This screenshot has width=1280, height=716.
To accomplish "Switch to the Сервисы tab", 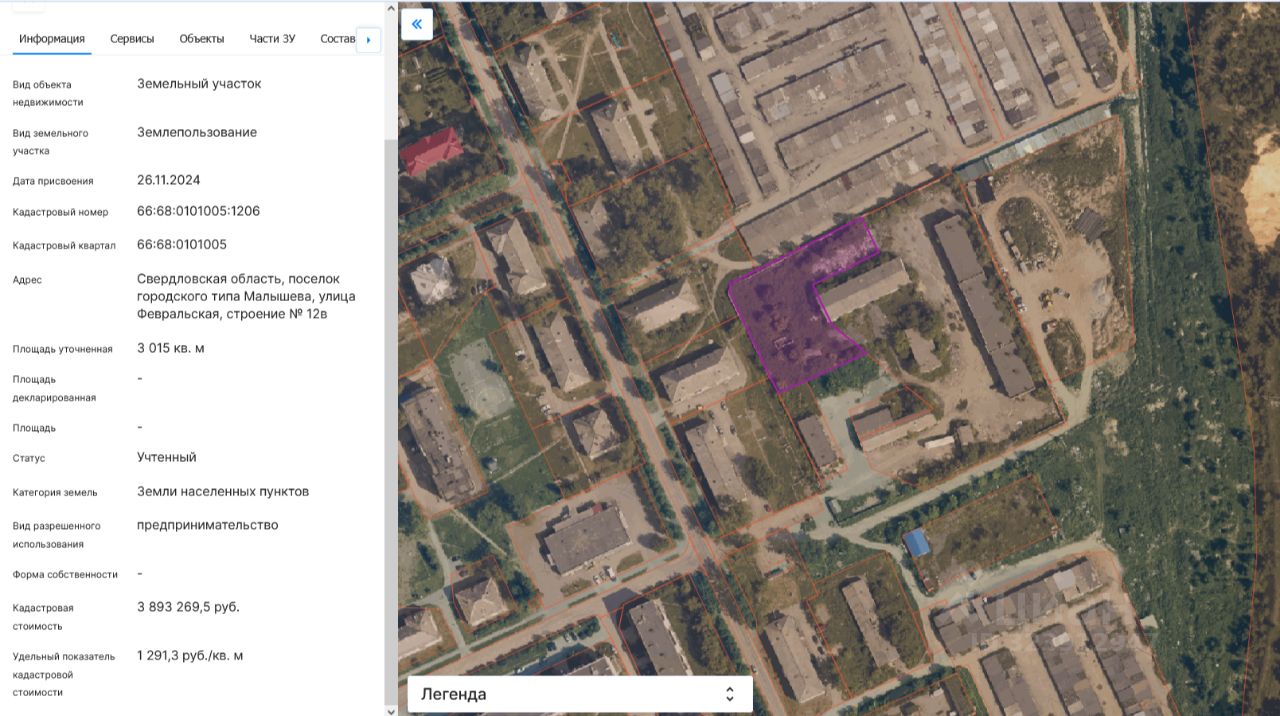I will (x=132, y=39).
